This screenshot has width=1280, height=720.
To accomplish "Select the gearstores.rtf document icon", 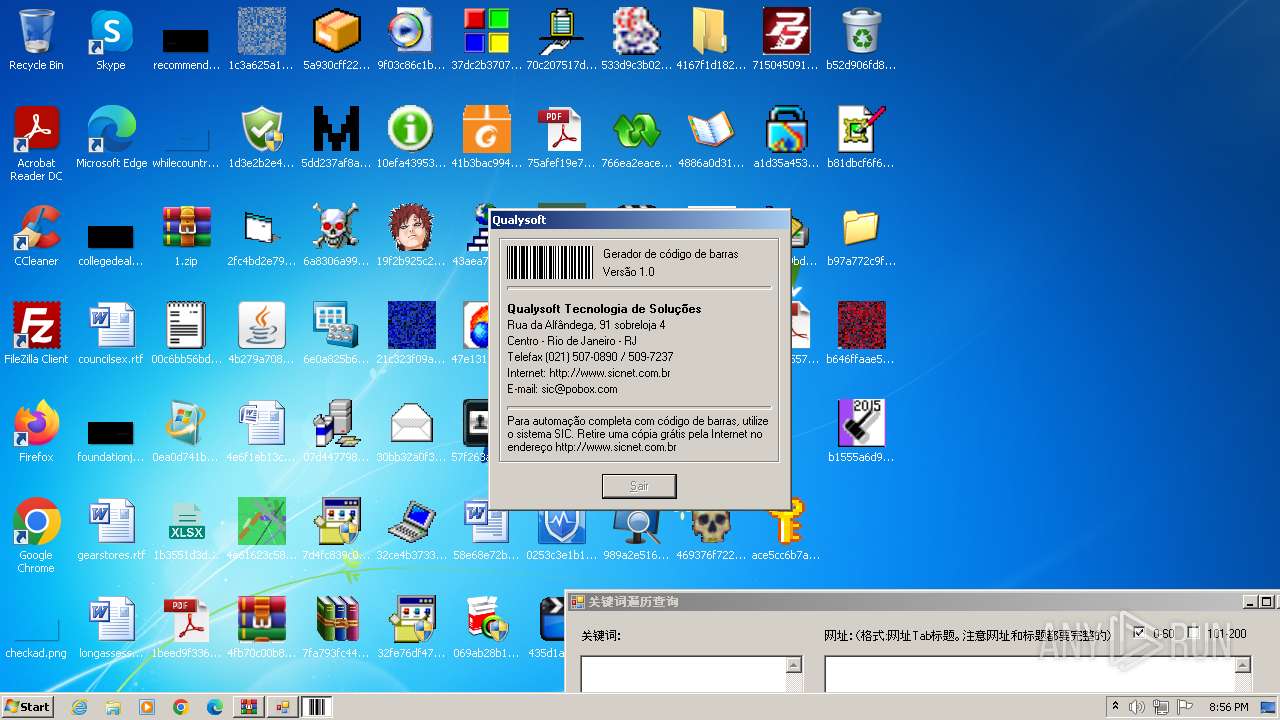I will pos(111,530).
